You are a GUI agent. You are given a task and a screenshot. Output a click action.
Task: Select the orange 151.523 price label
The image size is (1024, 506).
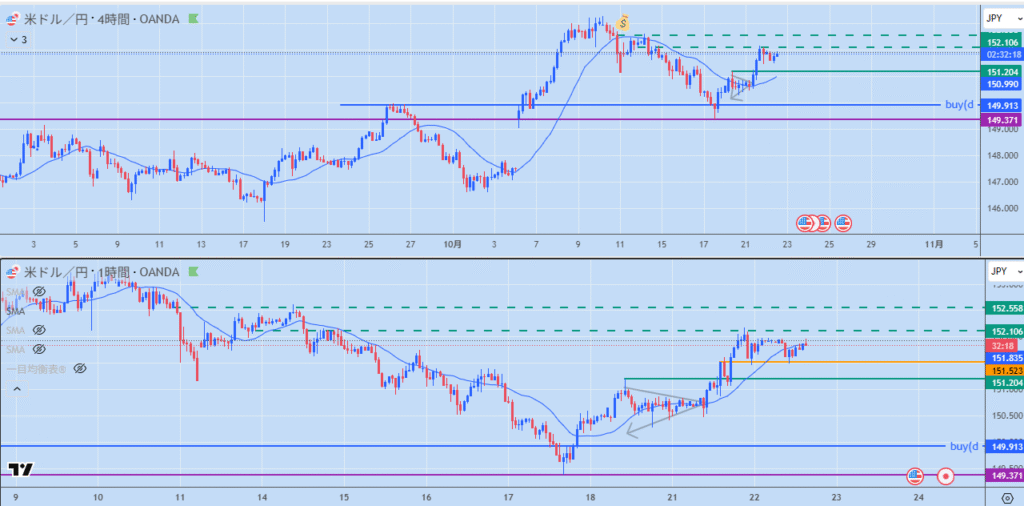click(1002, 370)
